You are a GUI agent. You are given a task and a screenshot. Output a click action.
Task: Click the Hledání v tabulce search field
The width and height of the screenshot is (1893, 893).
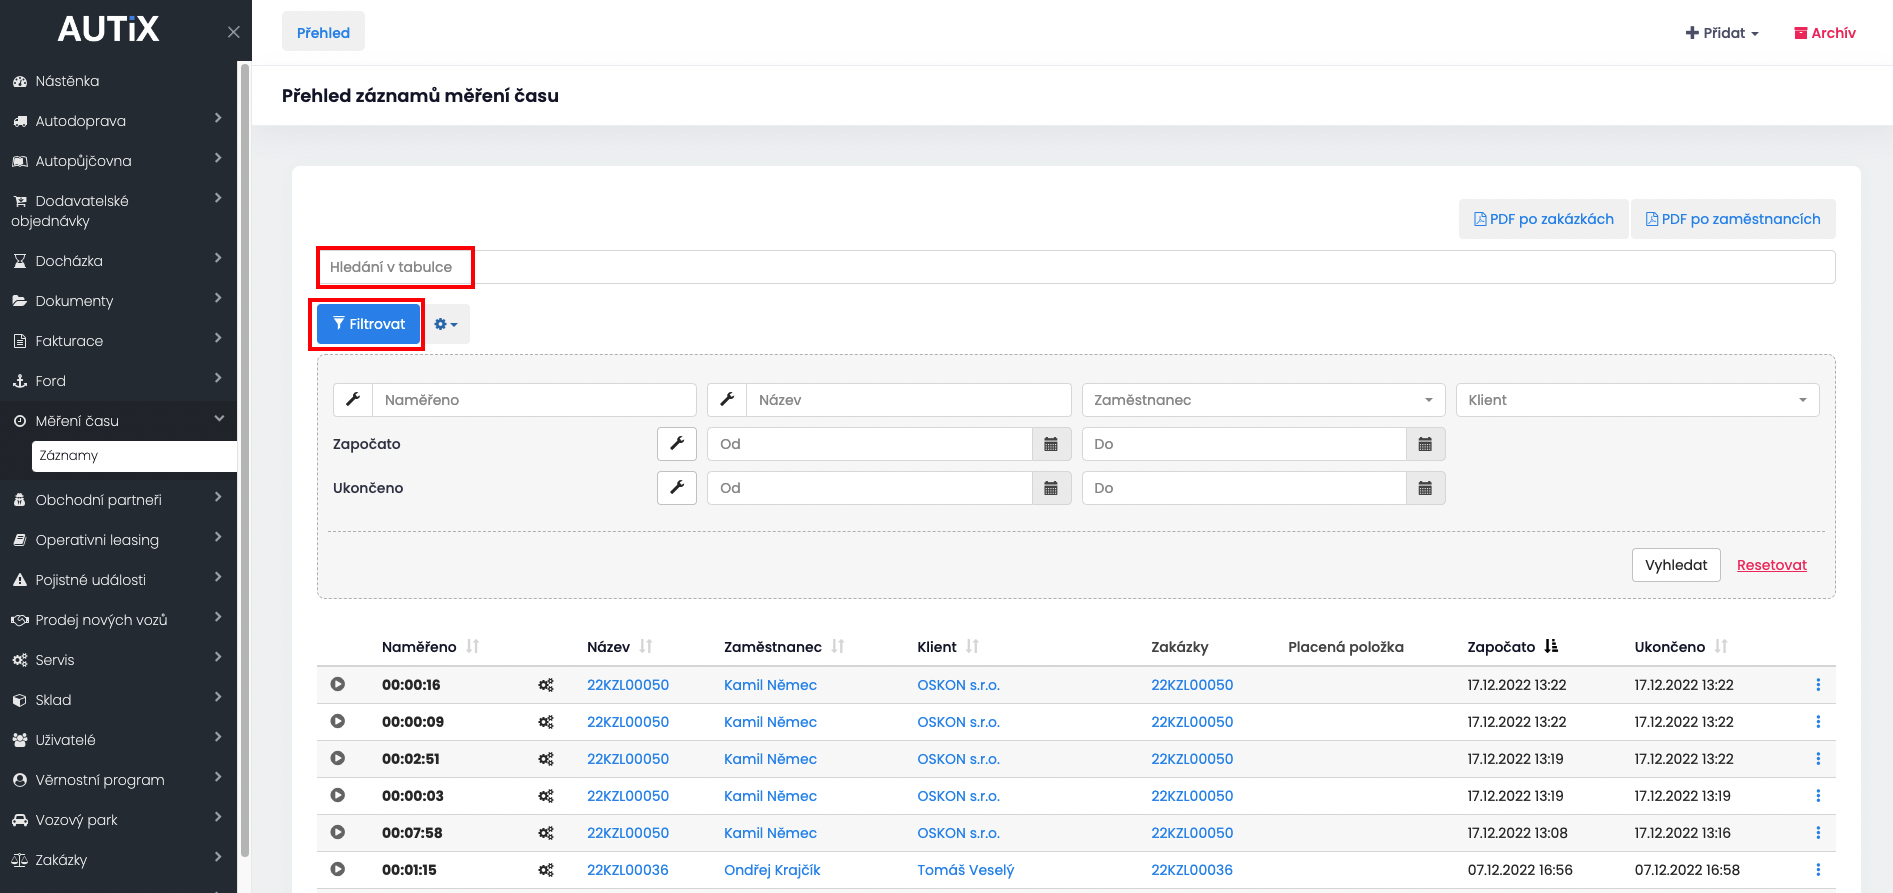1076,267
